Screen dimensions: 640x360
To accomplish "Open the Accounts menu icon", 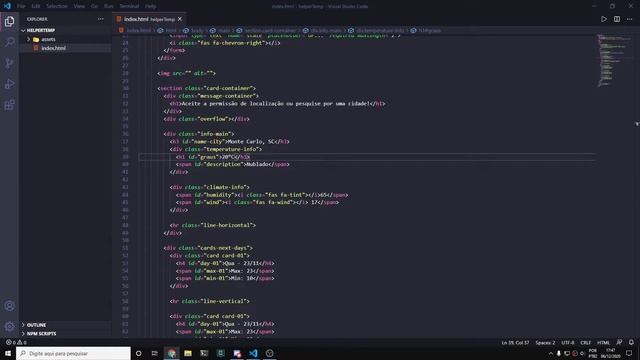I will (9, 306).
